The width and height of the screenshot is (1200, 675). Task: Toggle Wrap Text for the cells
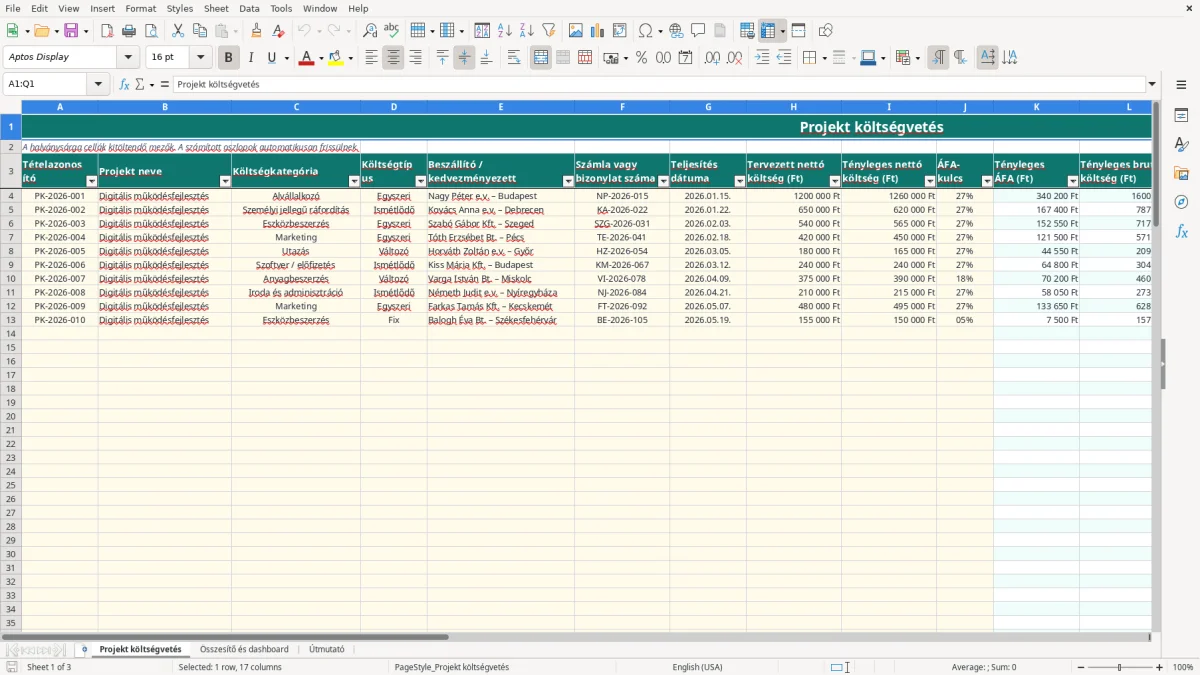coord(514,58)
